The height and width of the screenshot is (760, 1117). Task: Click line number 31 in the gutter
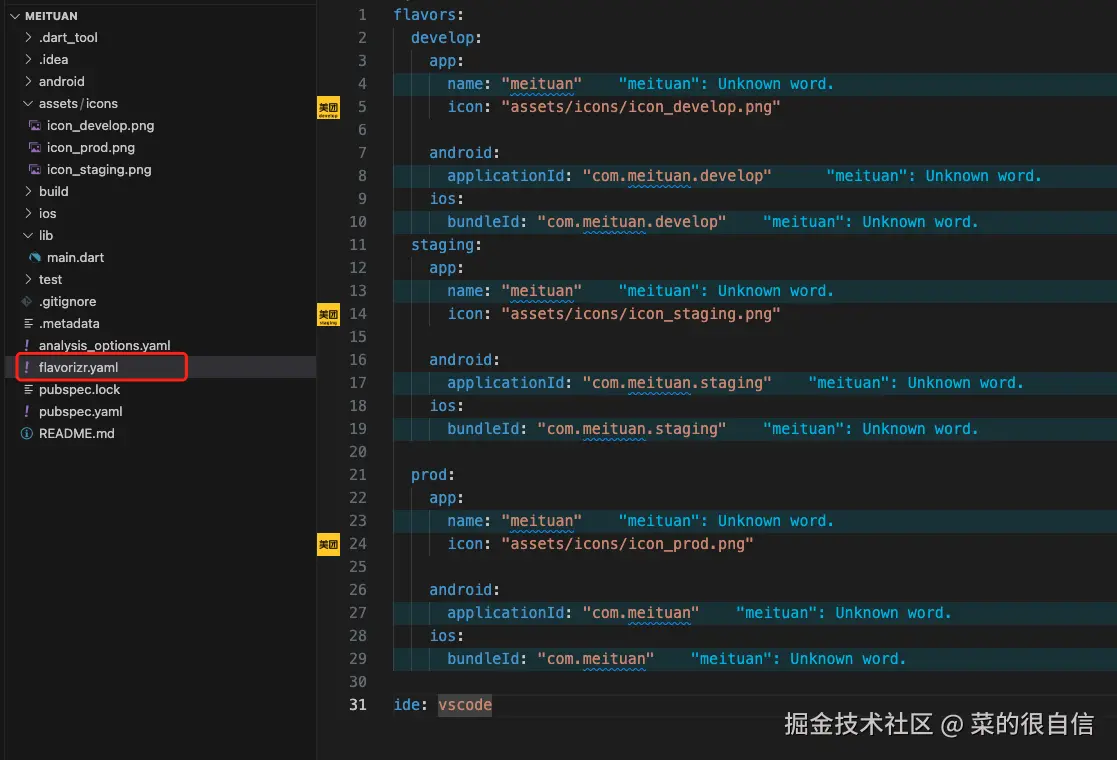click(x=358, y=704)
